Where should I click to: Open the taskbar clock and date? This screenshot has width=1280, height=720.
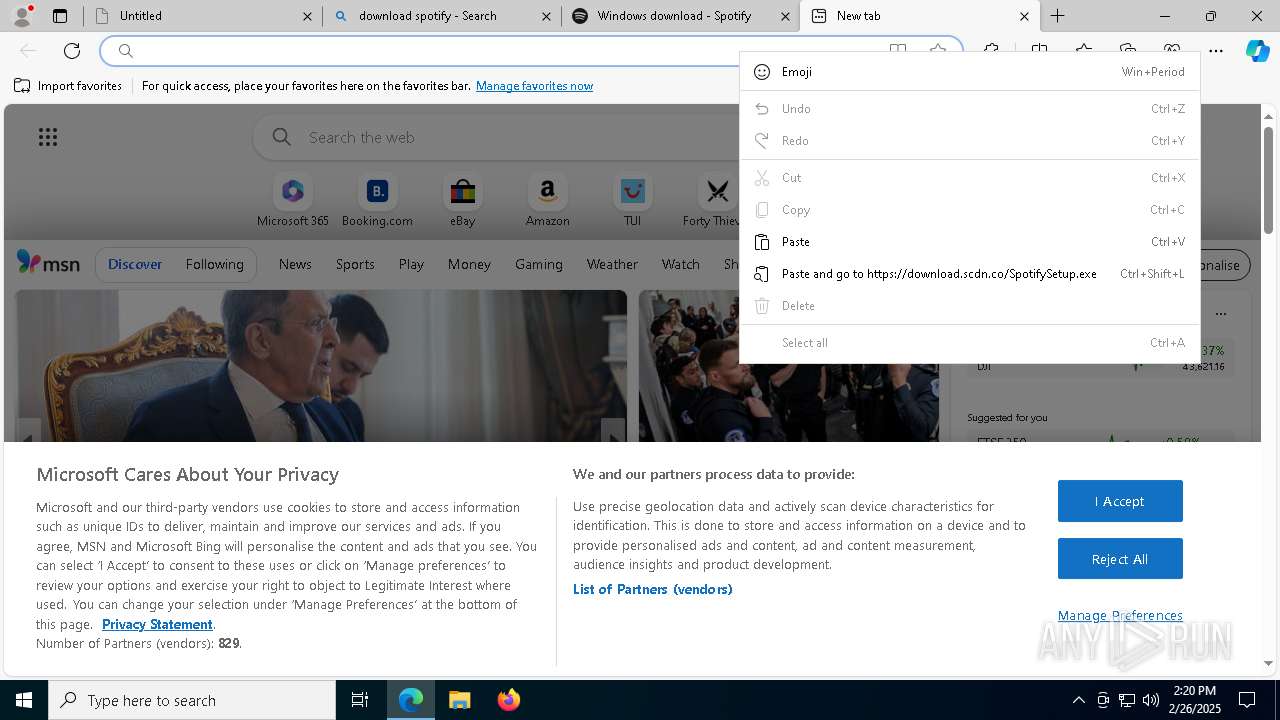click(x=1195, y=700)
